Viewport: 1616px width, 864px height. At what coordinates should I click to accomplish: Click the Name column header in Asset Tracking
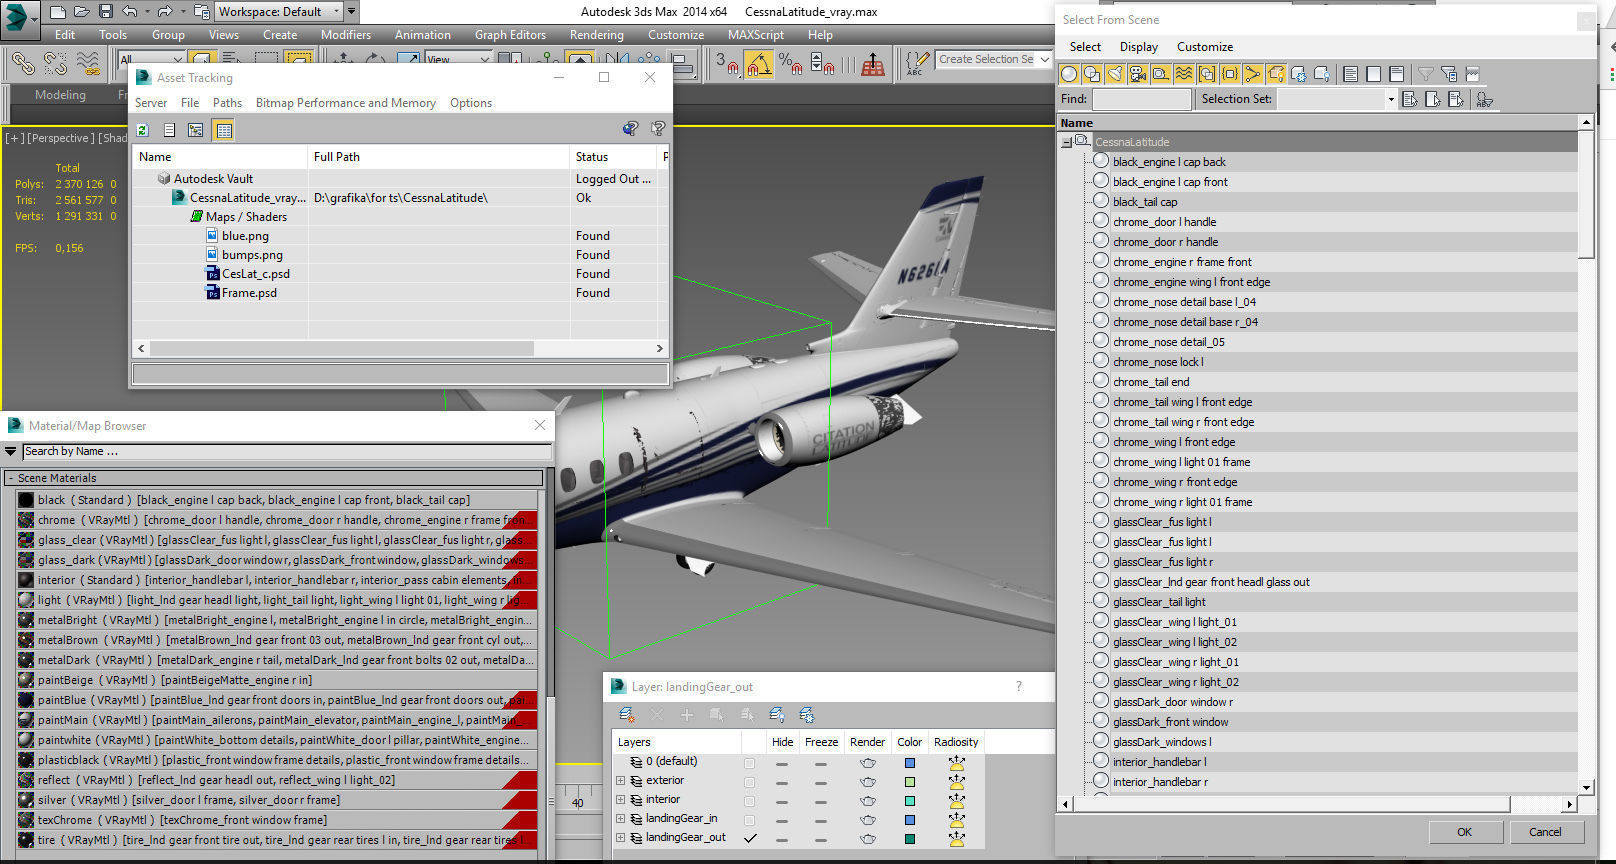(220, 157)
